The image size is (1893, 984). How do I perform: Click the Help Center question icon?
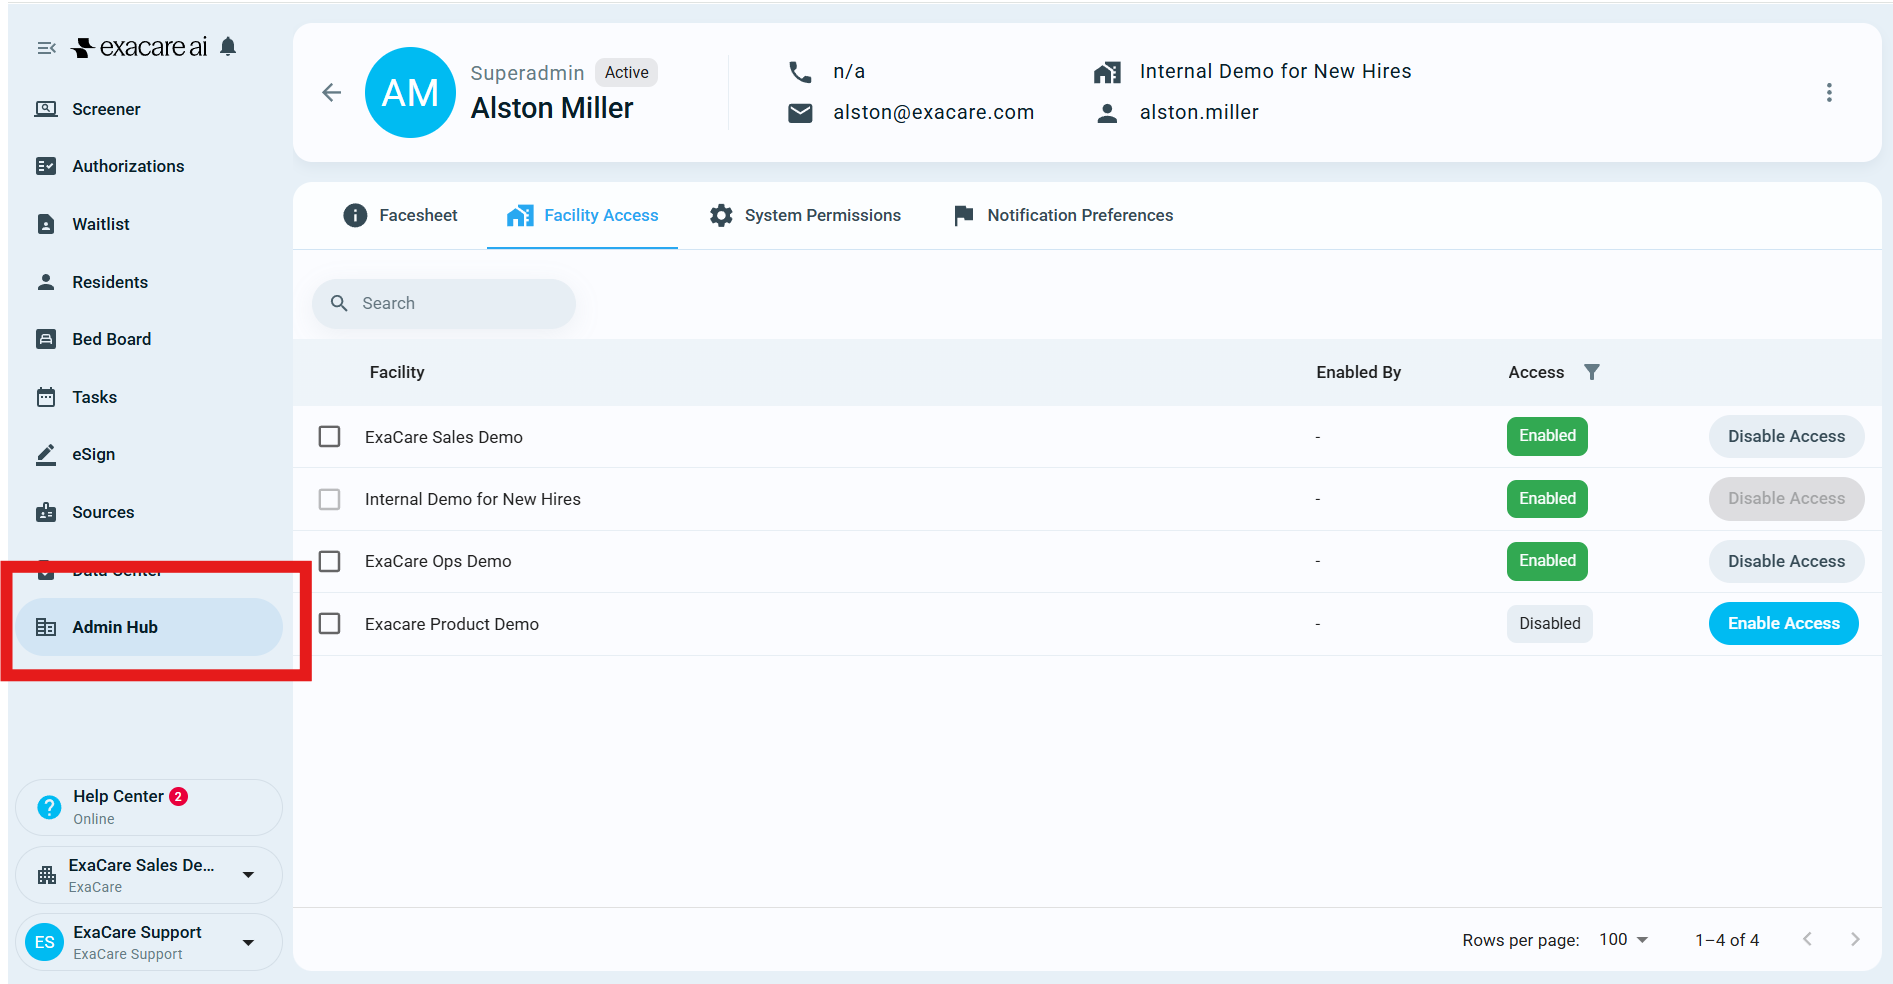(49, 807)
